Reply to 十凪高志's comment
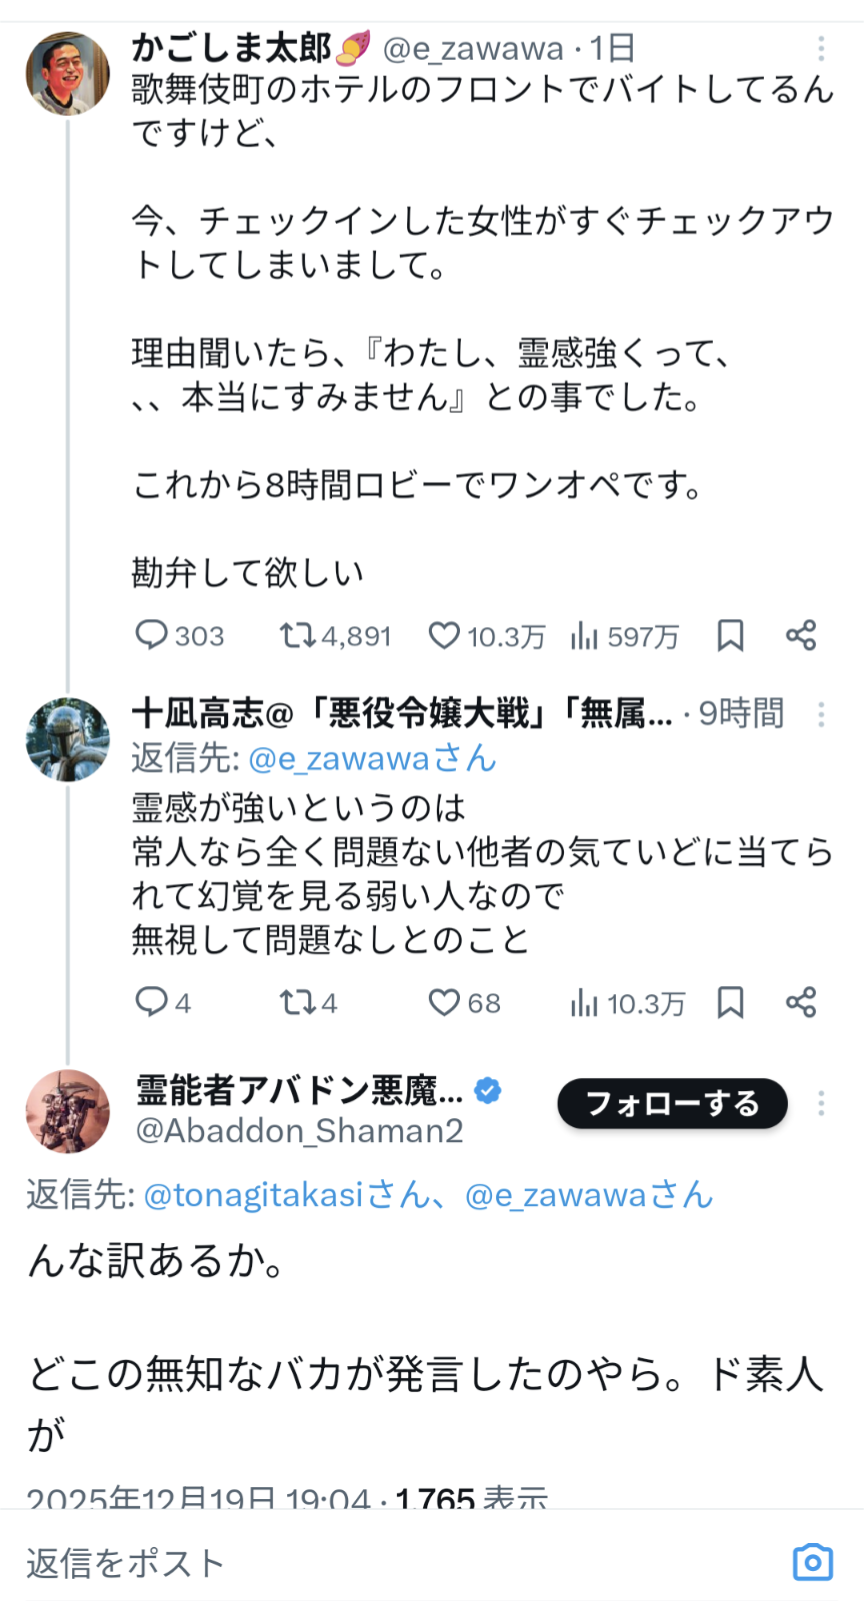864x1601 pixels. coord(152,1002)
